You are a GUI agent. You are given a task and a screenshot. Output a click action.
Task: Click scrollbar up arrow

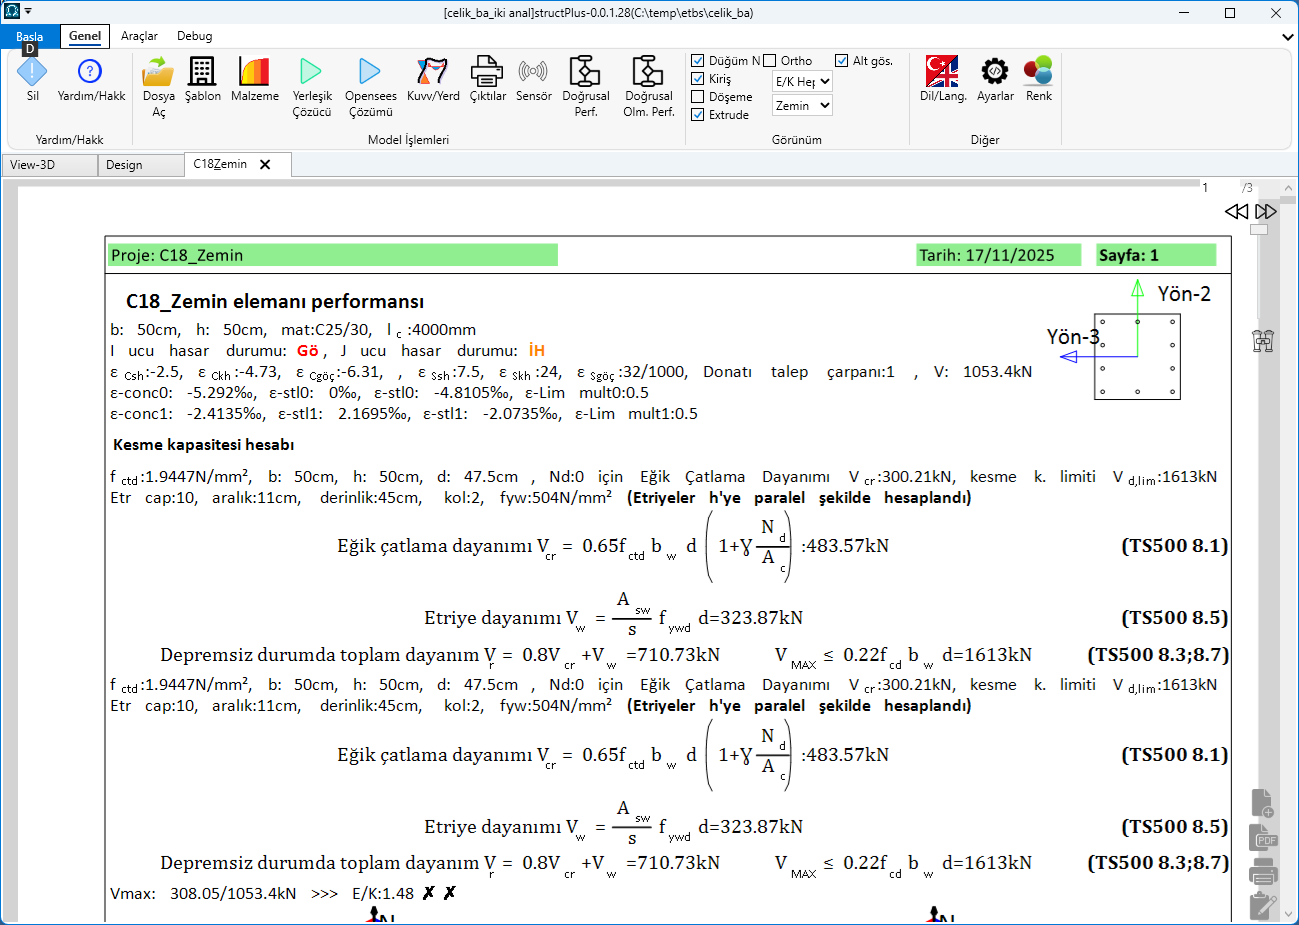coord(1290,187)
